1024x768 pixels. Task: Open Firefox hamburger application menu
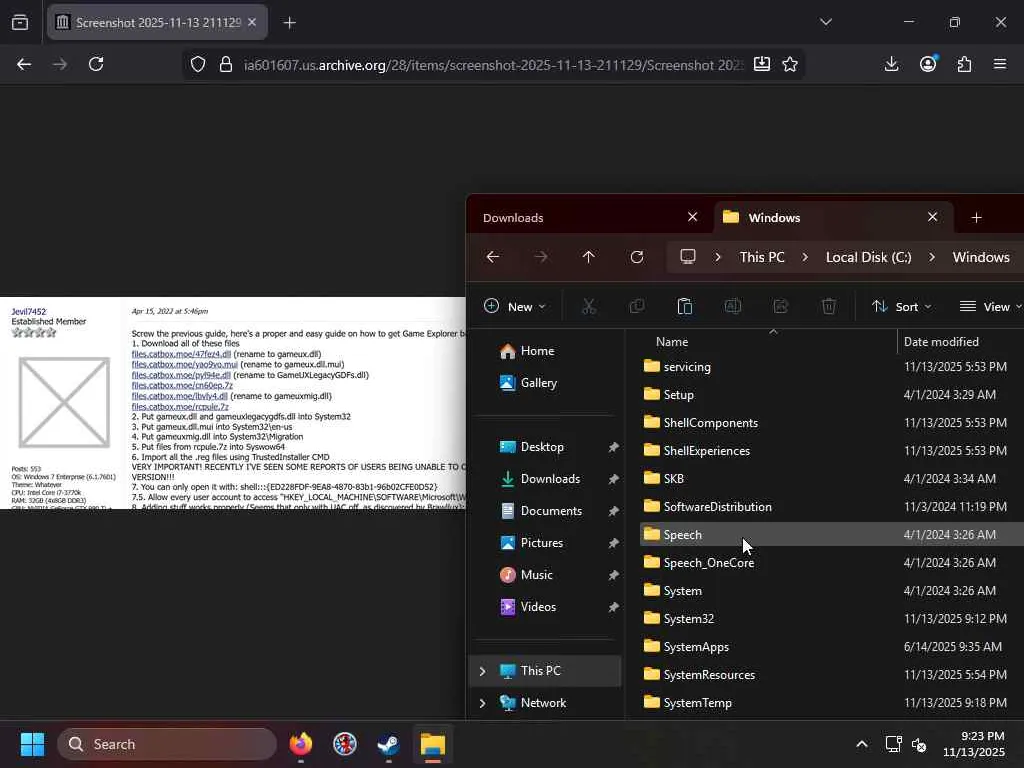pyautogui.click(x=1000, y=64)
